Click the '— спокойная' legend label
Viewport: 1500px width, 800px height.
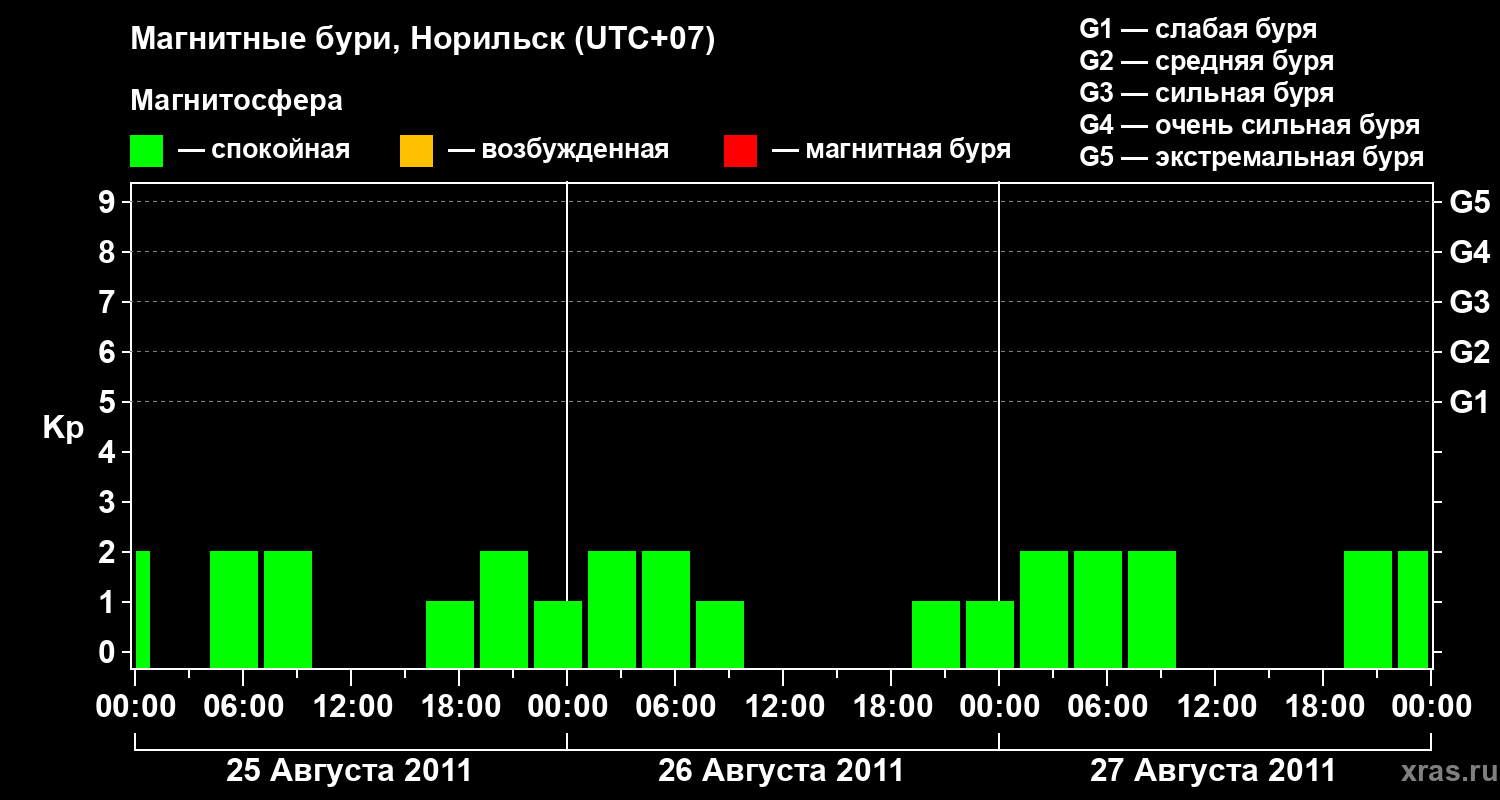(x=264, y=151)
